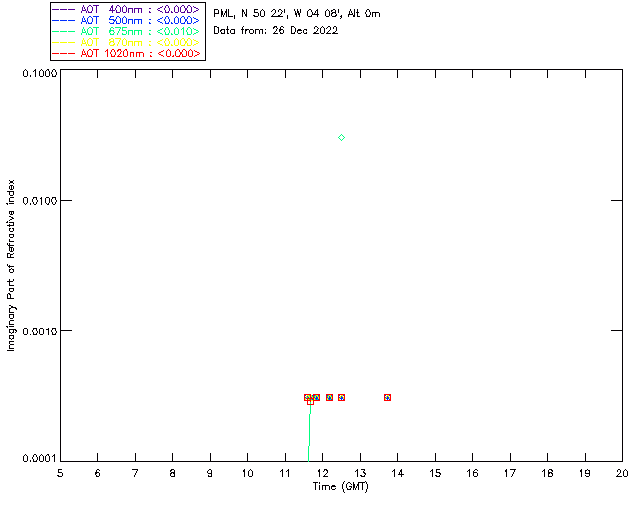640x512 pixels.
Task: Click the PML station location text
Action: [x=297, y=14]
